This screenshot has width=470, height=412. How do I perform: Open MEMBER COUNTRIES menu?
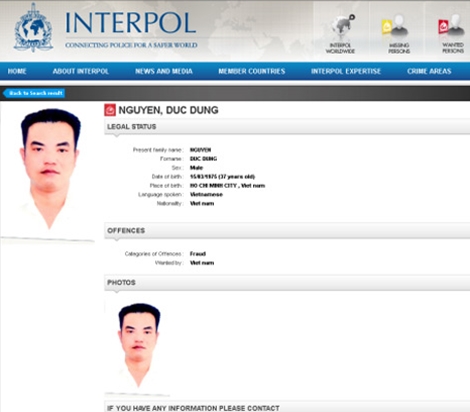(x=252, y=71)
